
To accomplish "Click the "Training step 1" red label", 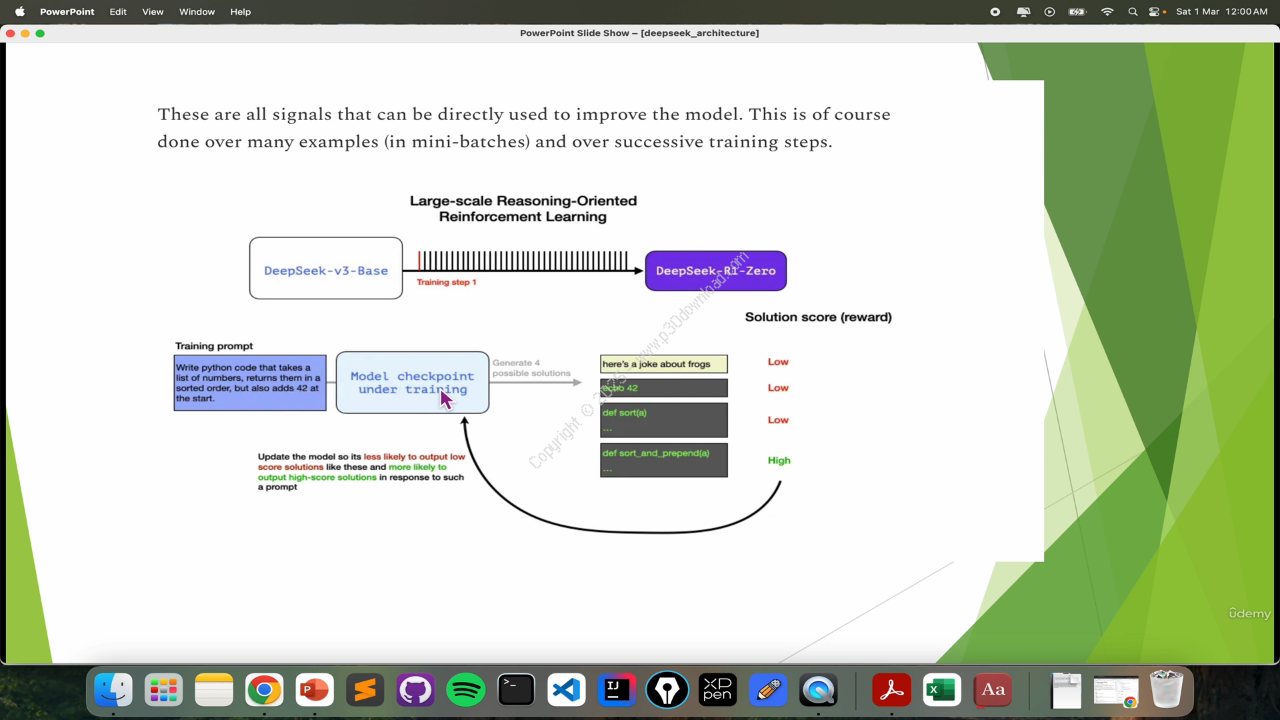I will (446, 282).
